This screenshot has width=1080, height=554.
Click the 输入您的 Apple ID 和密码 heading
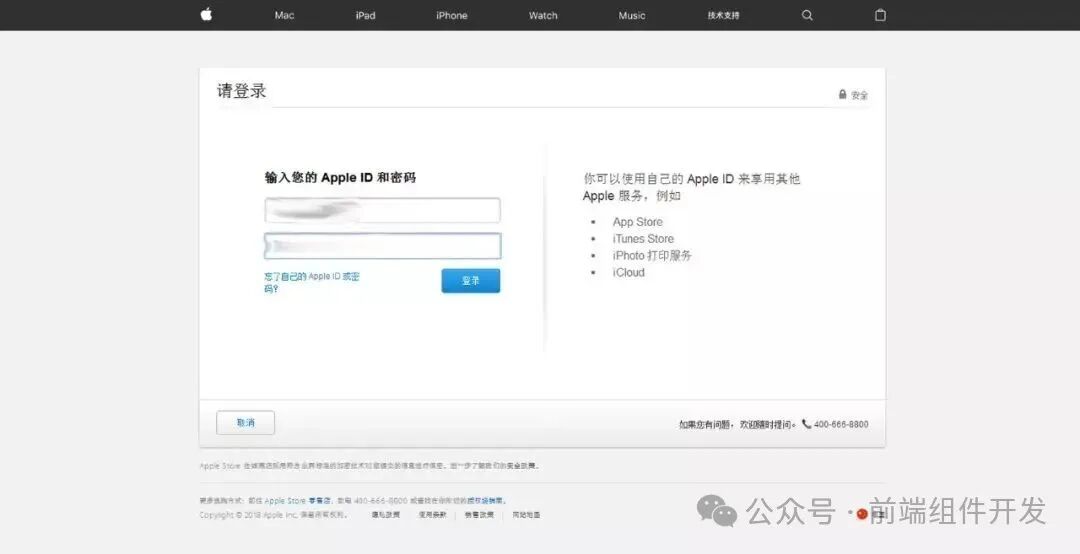(340, 178)
